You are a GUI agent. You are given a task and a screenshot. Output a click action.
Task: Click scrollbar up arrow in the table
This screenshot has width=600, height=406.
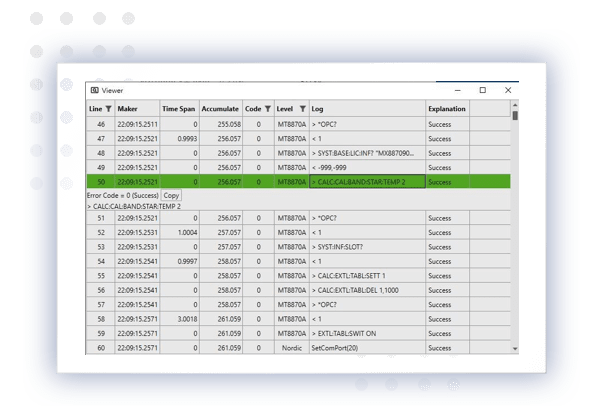[515, 105]
